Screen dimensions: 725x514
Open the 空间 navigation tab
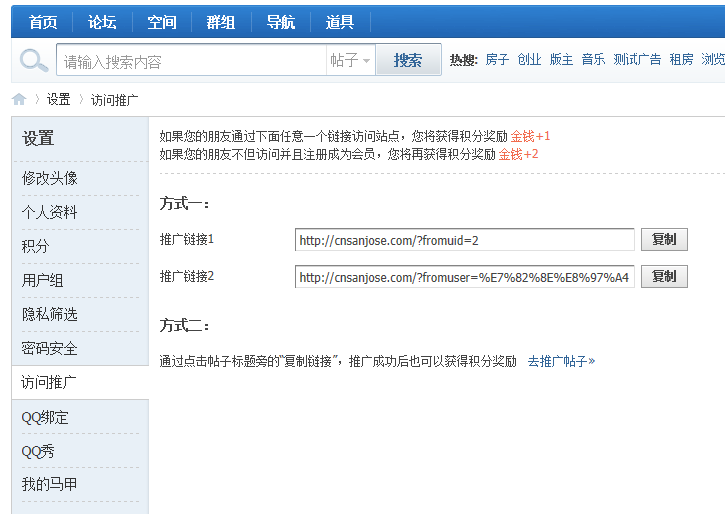click(162, 22)
